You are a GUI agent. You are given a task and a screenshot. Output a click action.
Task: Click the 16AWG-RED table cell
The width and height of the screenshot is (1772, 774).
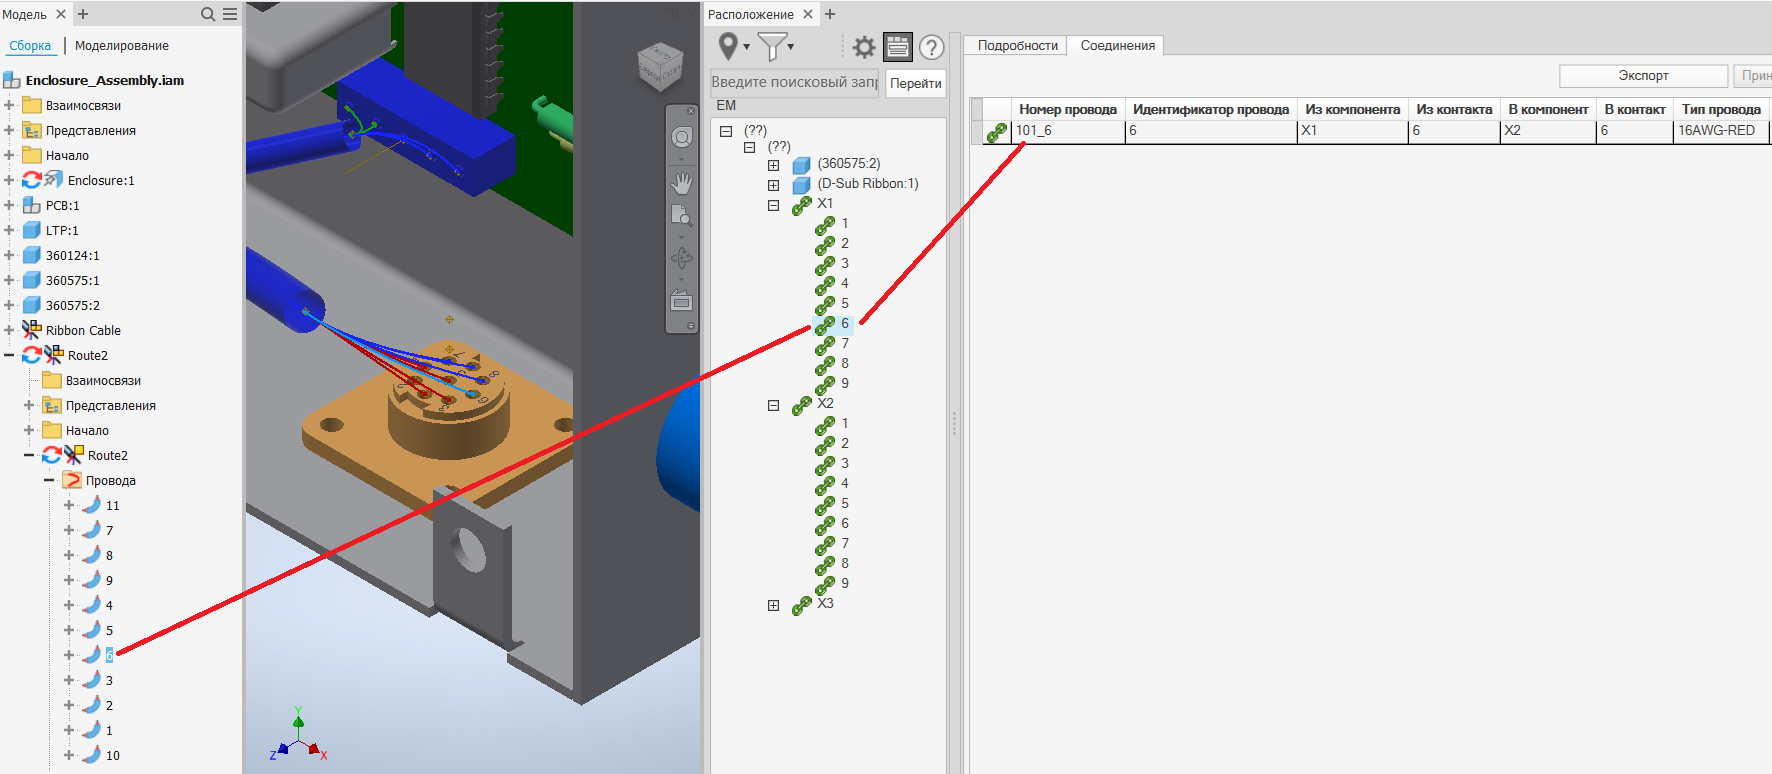click(x=1721, y=131)
